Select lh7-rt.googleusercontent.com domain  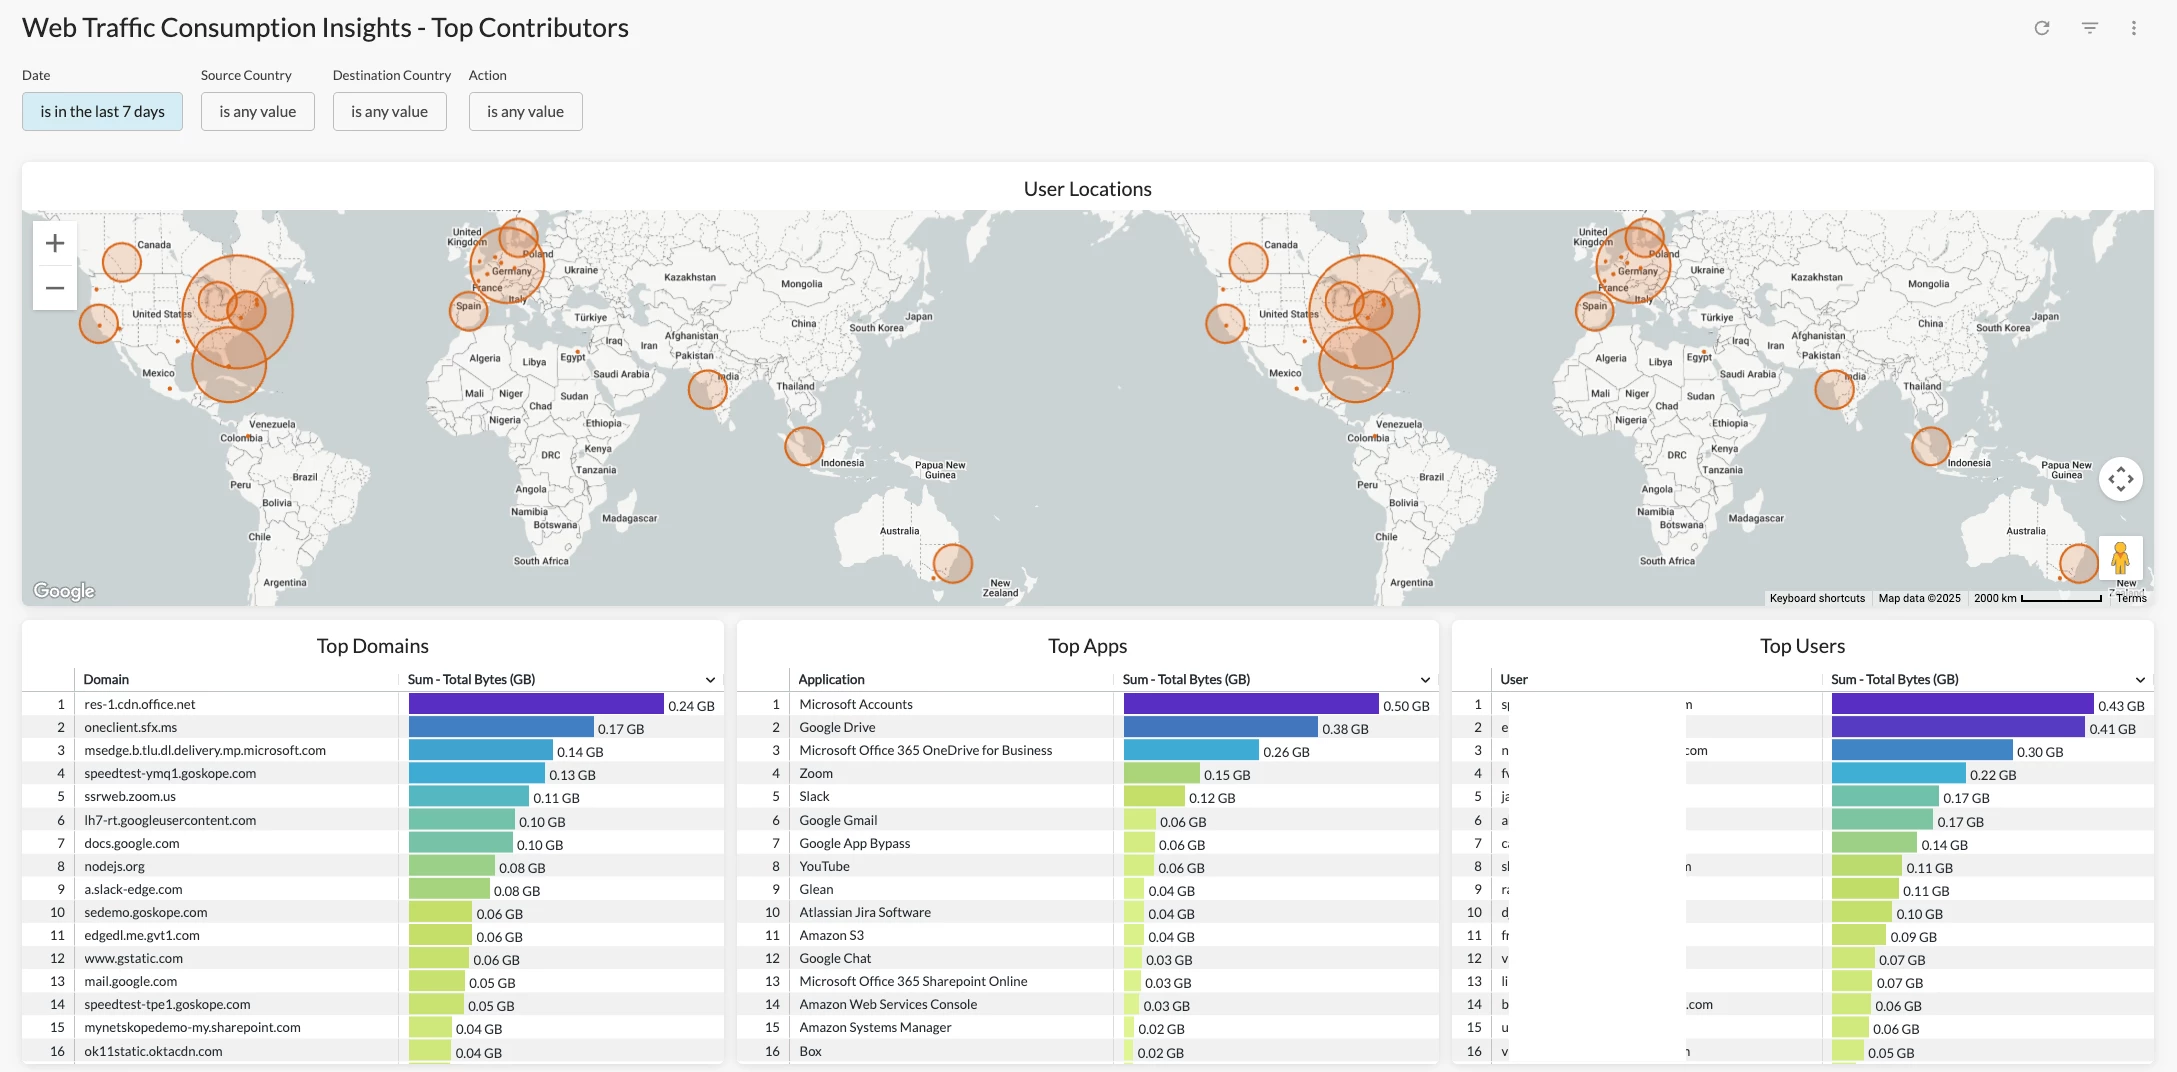170,820
